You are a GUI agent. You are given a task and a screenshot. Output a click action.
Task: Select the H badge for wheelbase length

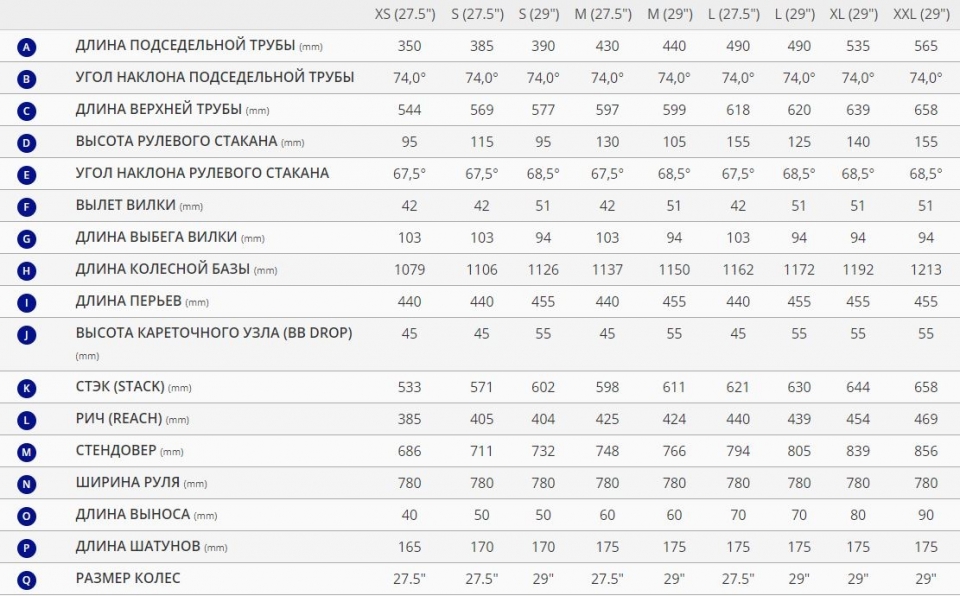pyautogui.click(x=26, y=271)
